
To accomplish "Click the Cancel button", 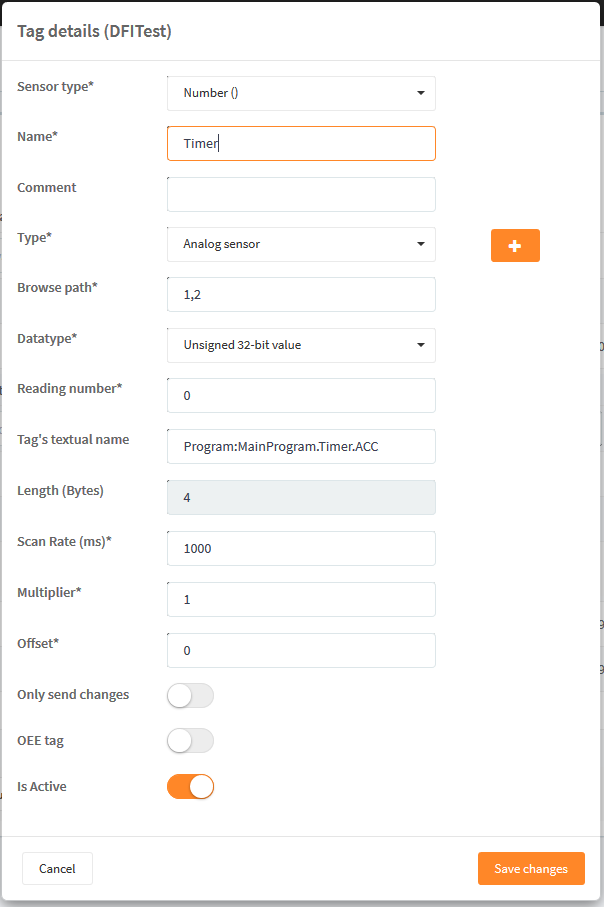I will (x=57, y=868).
